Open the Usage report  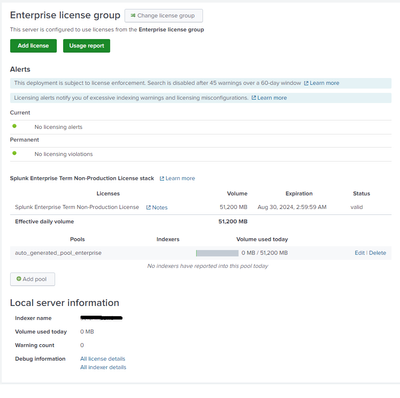click(87, 46)
